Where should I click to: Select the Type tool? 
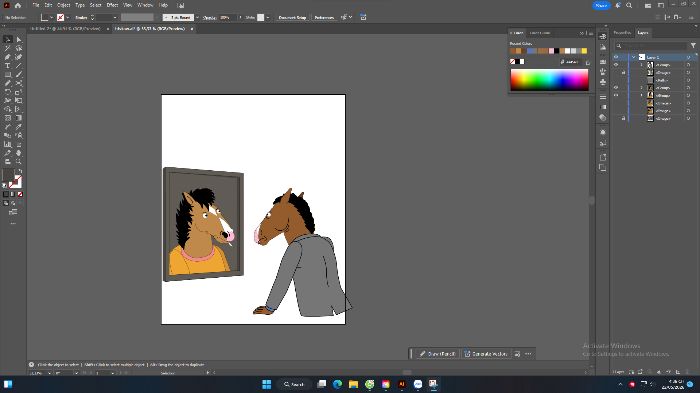point(8,66)
